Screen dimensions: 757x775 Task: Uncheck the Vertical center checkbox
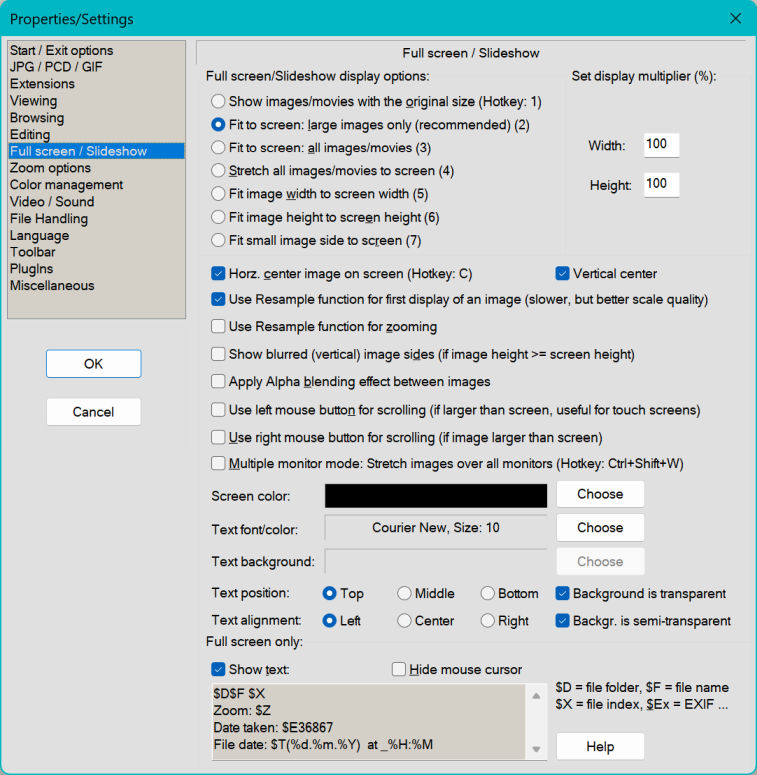(x=563, y=273)
